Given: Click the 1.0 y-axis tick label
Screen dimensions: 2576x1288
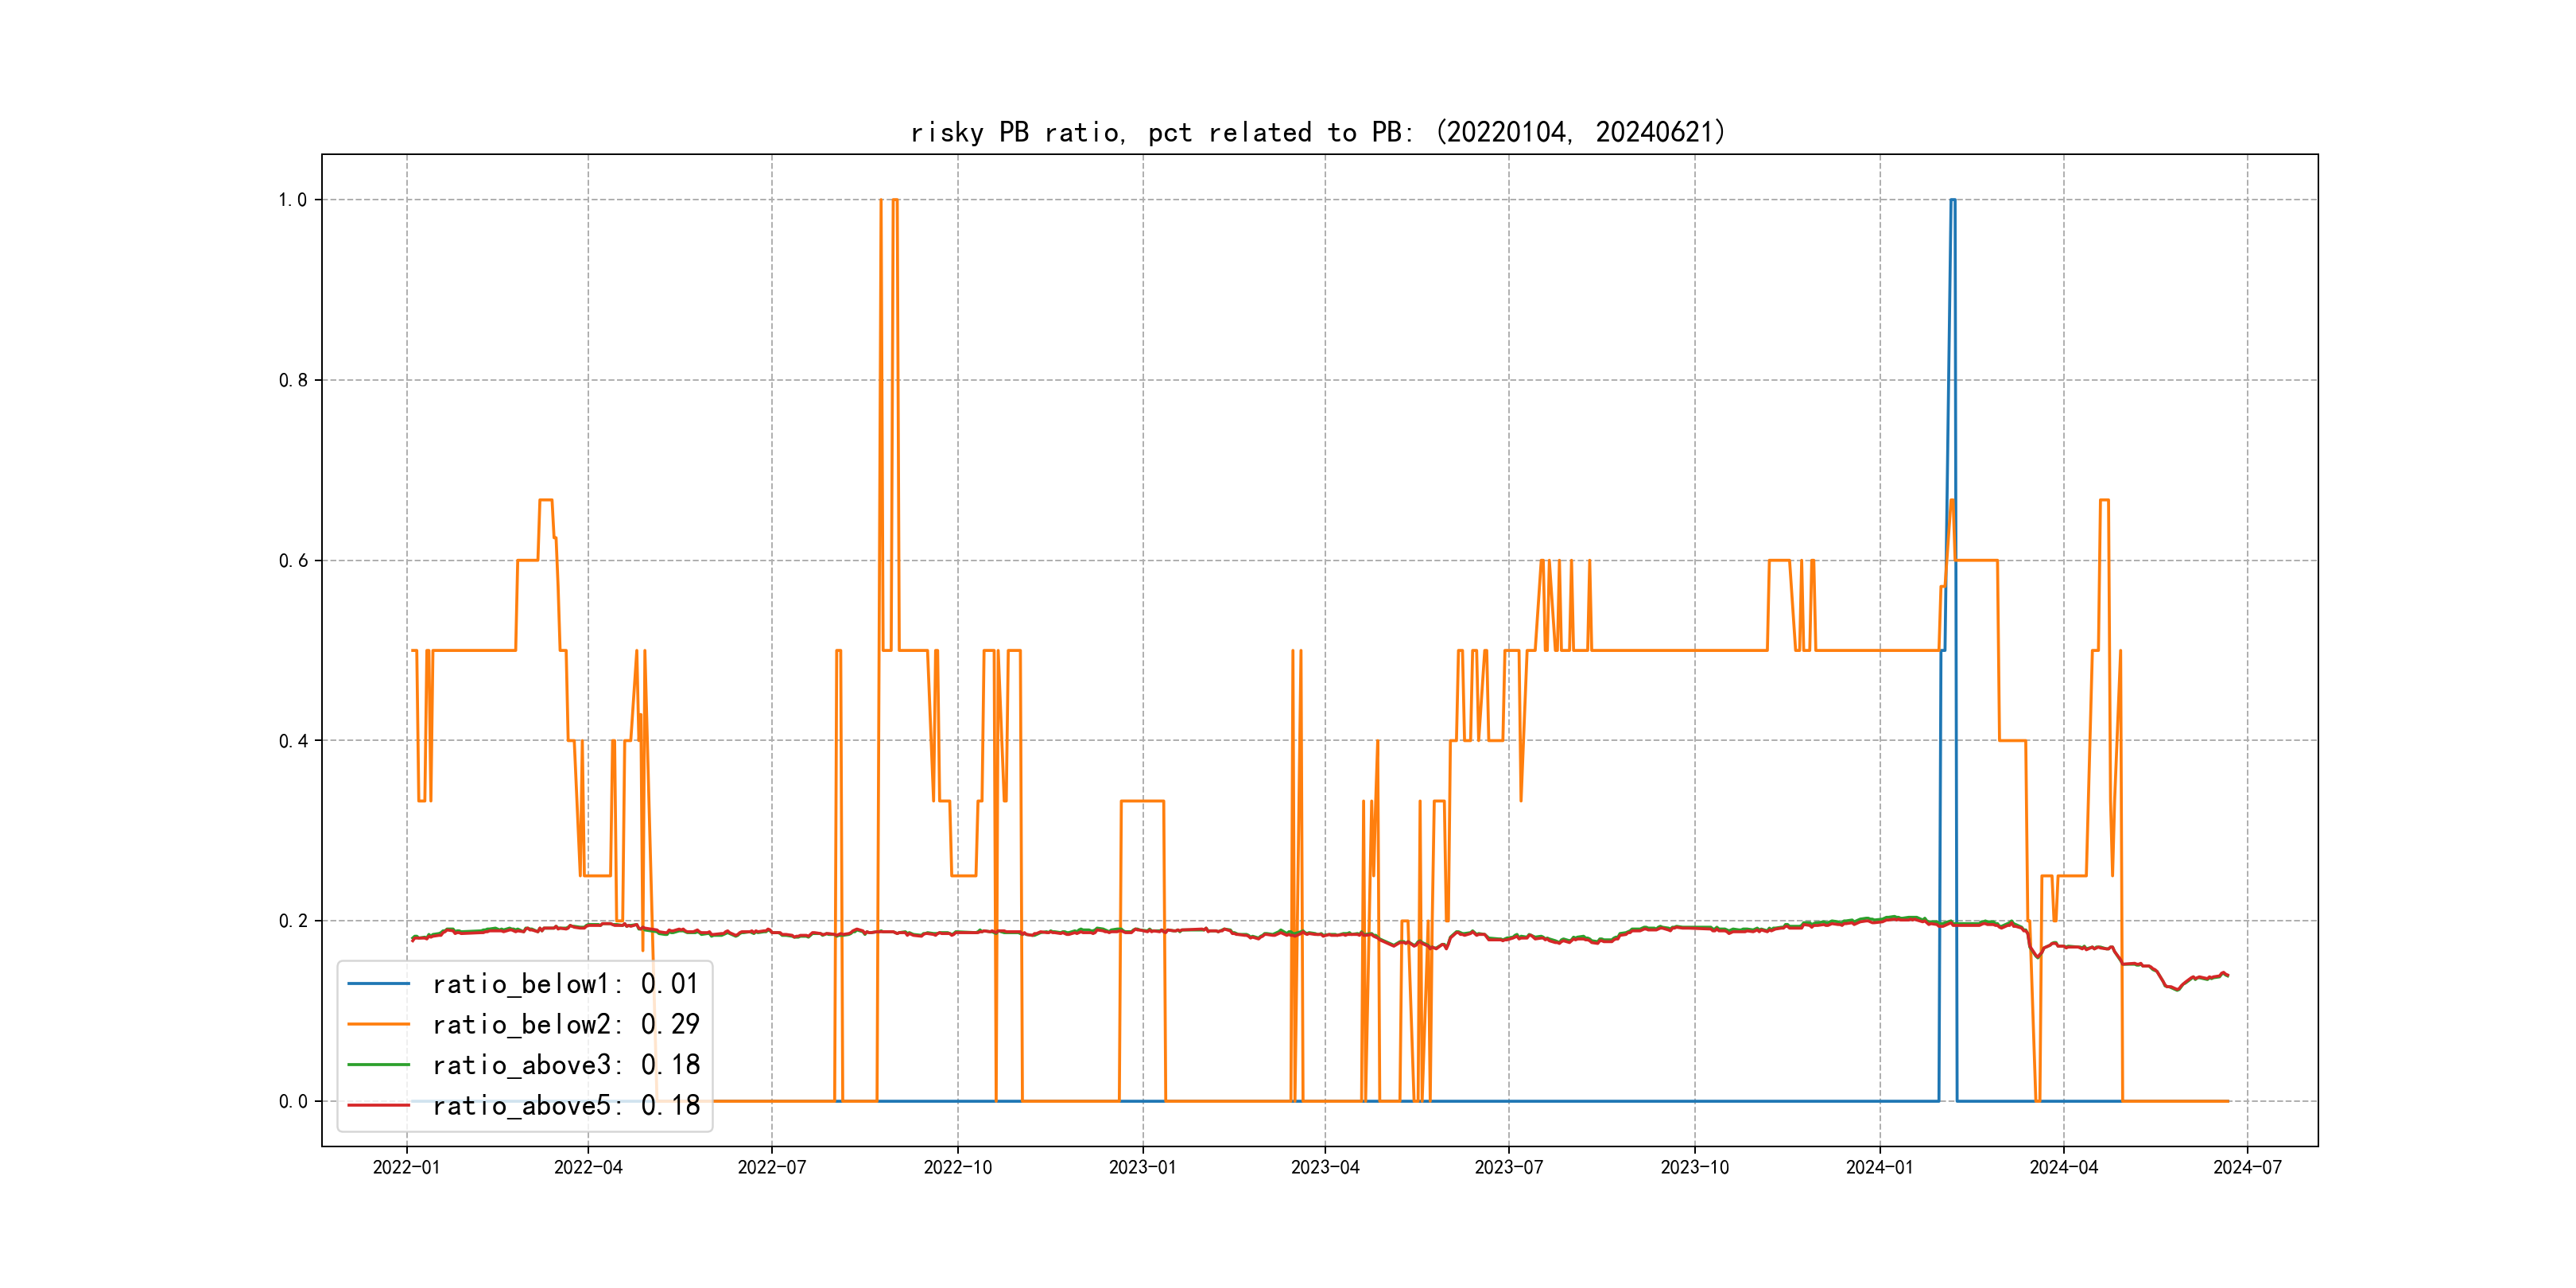Looking at the screenshot, I should coord(293,200).
